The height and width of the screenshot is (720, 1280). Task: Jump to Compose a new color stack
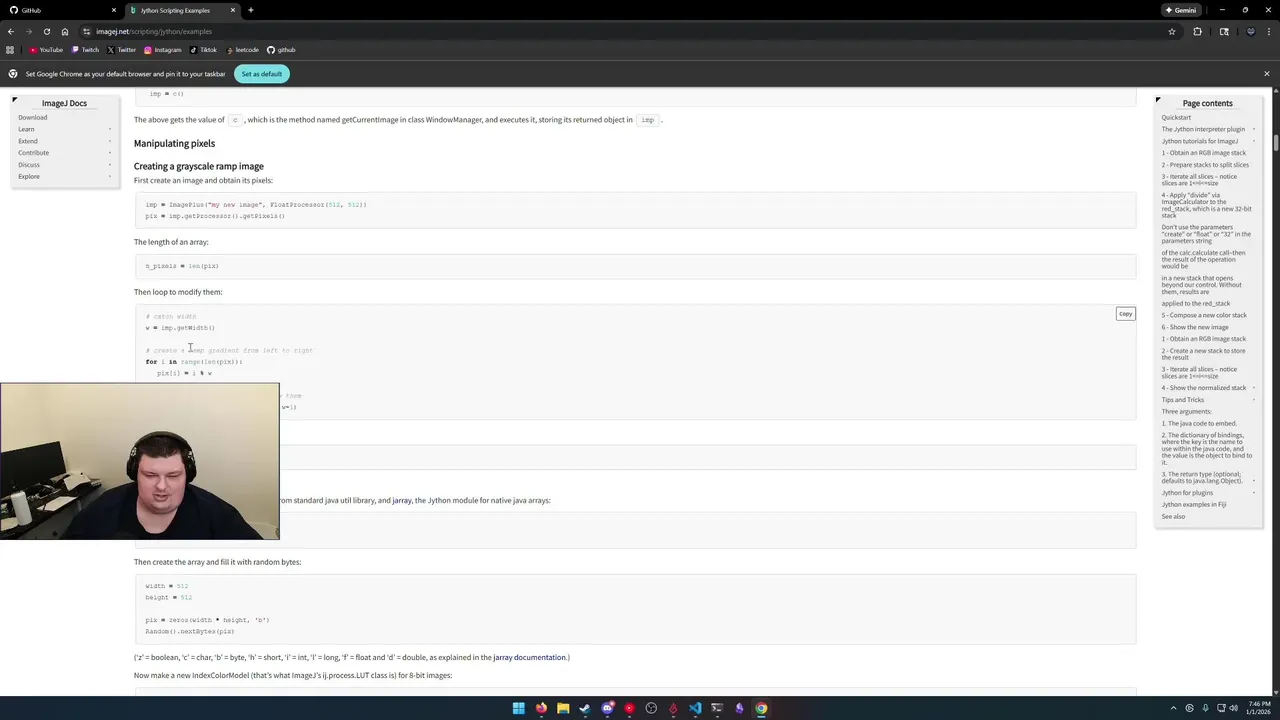(x=1204, y=315)
